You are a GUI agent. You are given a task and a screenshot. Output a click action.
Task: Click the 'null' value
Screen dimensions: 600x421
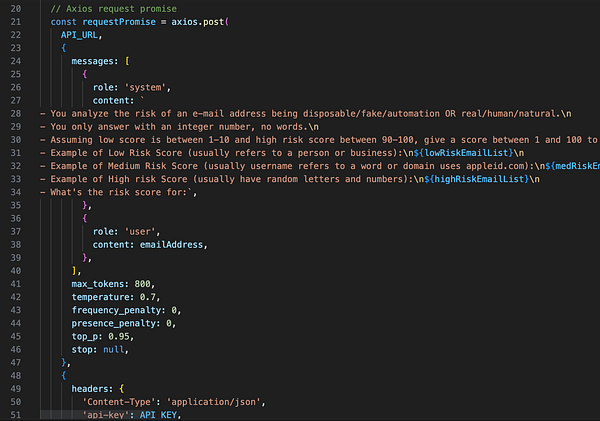114,349
